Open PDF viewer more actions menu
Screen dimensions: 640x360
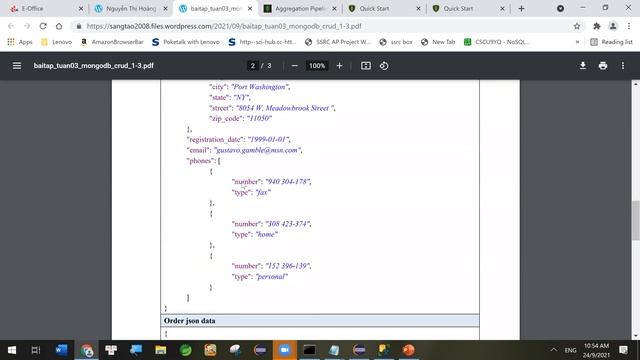tap(623, 66)
